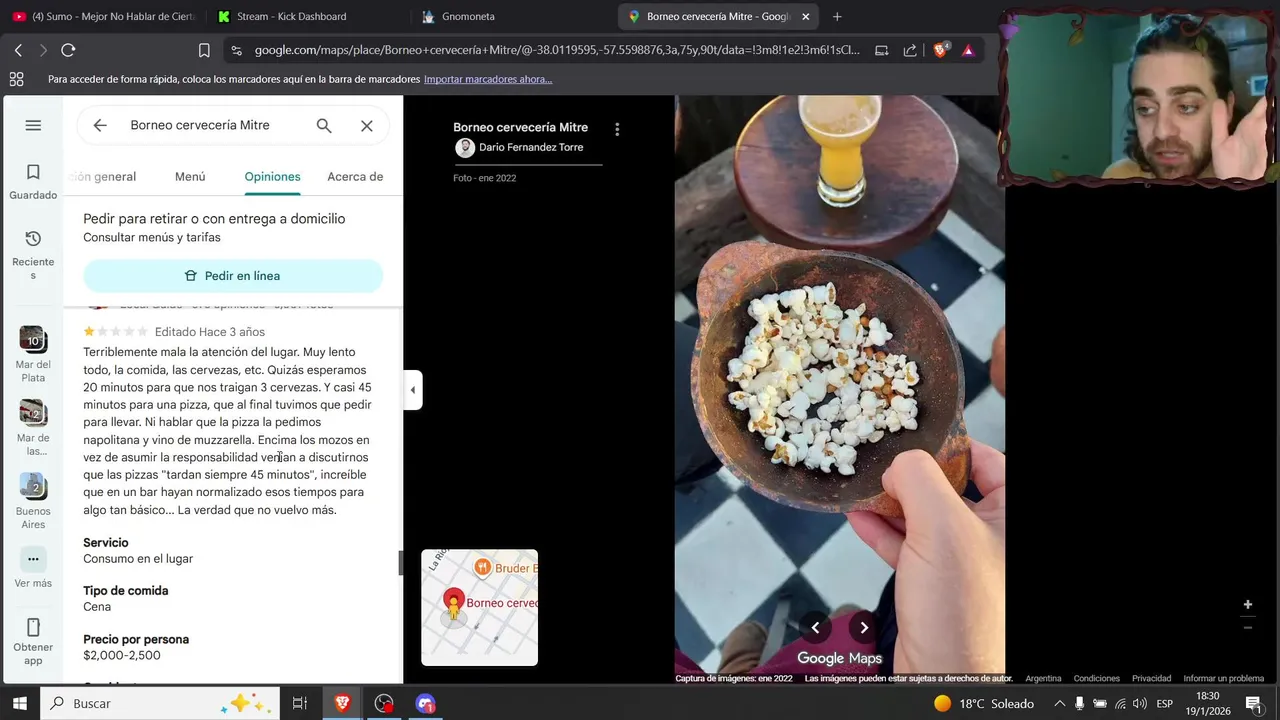Close the Borneo cervecería Mitre browser tab
This screenshot has height=720, width=1280.
point(805,16)
